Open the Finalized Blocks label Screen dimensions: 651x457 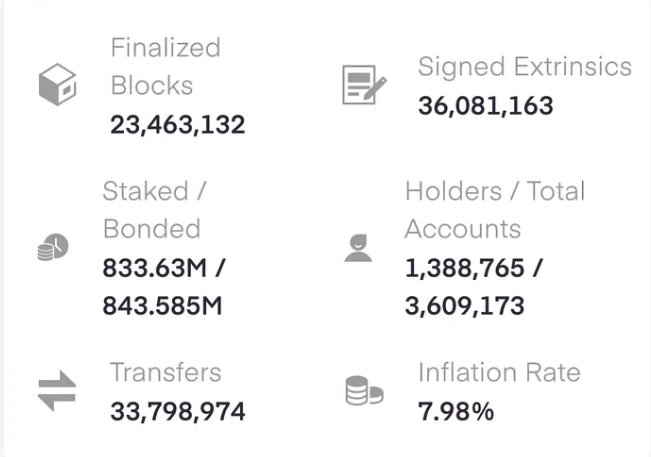pyautogui.click(x=165, y=66)
